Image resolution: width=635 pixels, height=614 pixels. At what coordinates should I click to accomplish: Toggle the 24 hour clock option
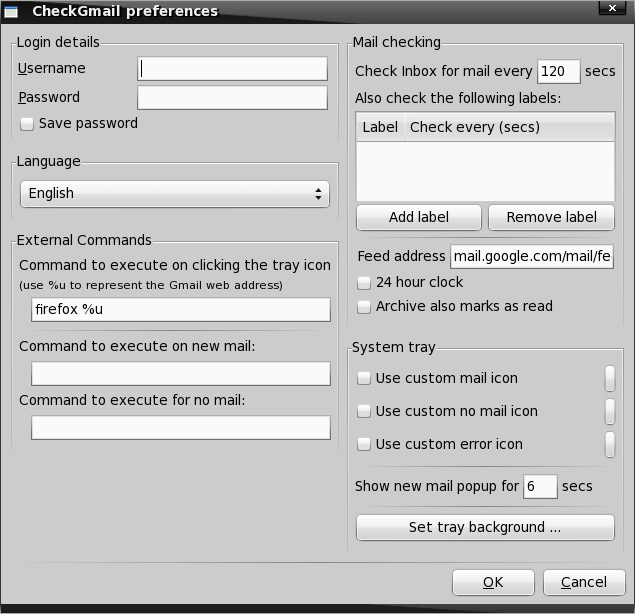(365, 283)
